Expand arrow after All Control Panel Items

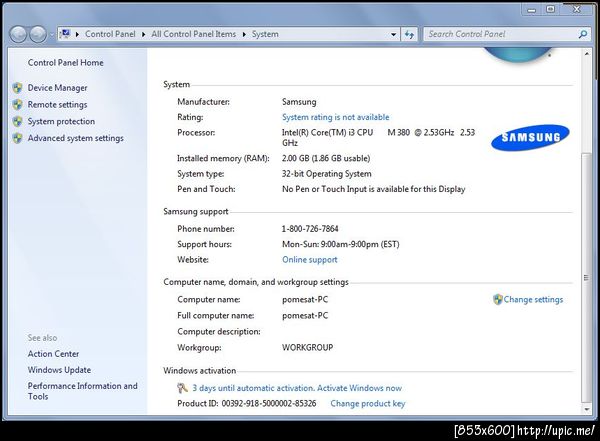pos(244,34)
